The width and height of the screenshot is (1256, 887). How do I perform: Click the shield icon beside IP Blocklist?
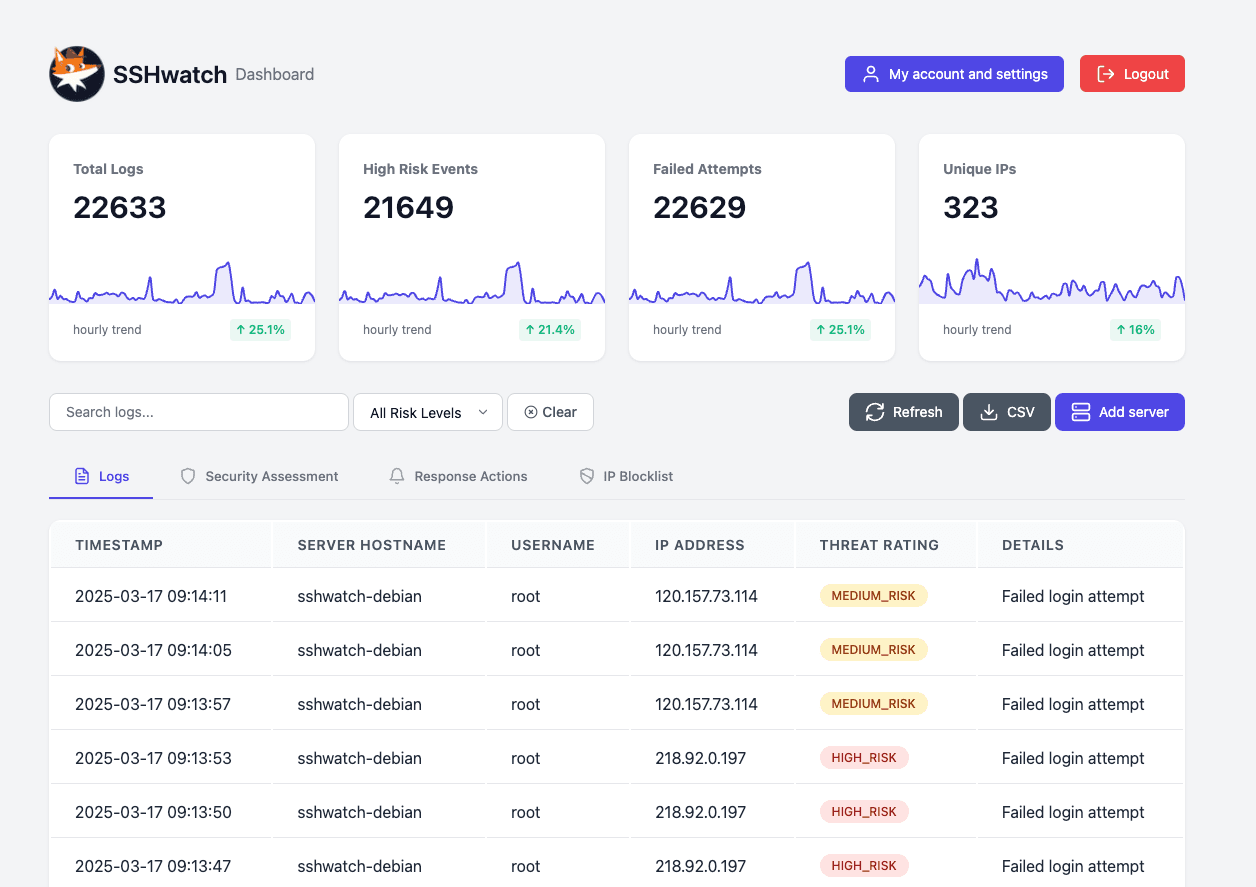[x=587, y=477]
